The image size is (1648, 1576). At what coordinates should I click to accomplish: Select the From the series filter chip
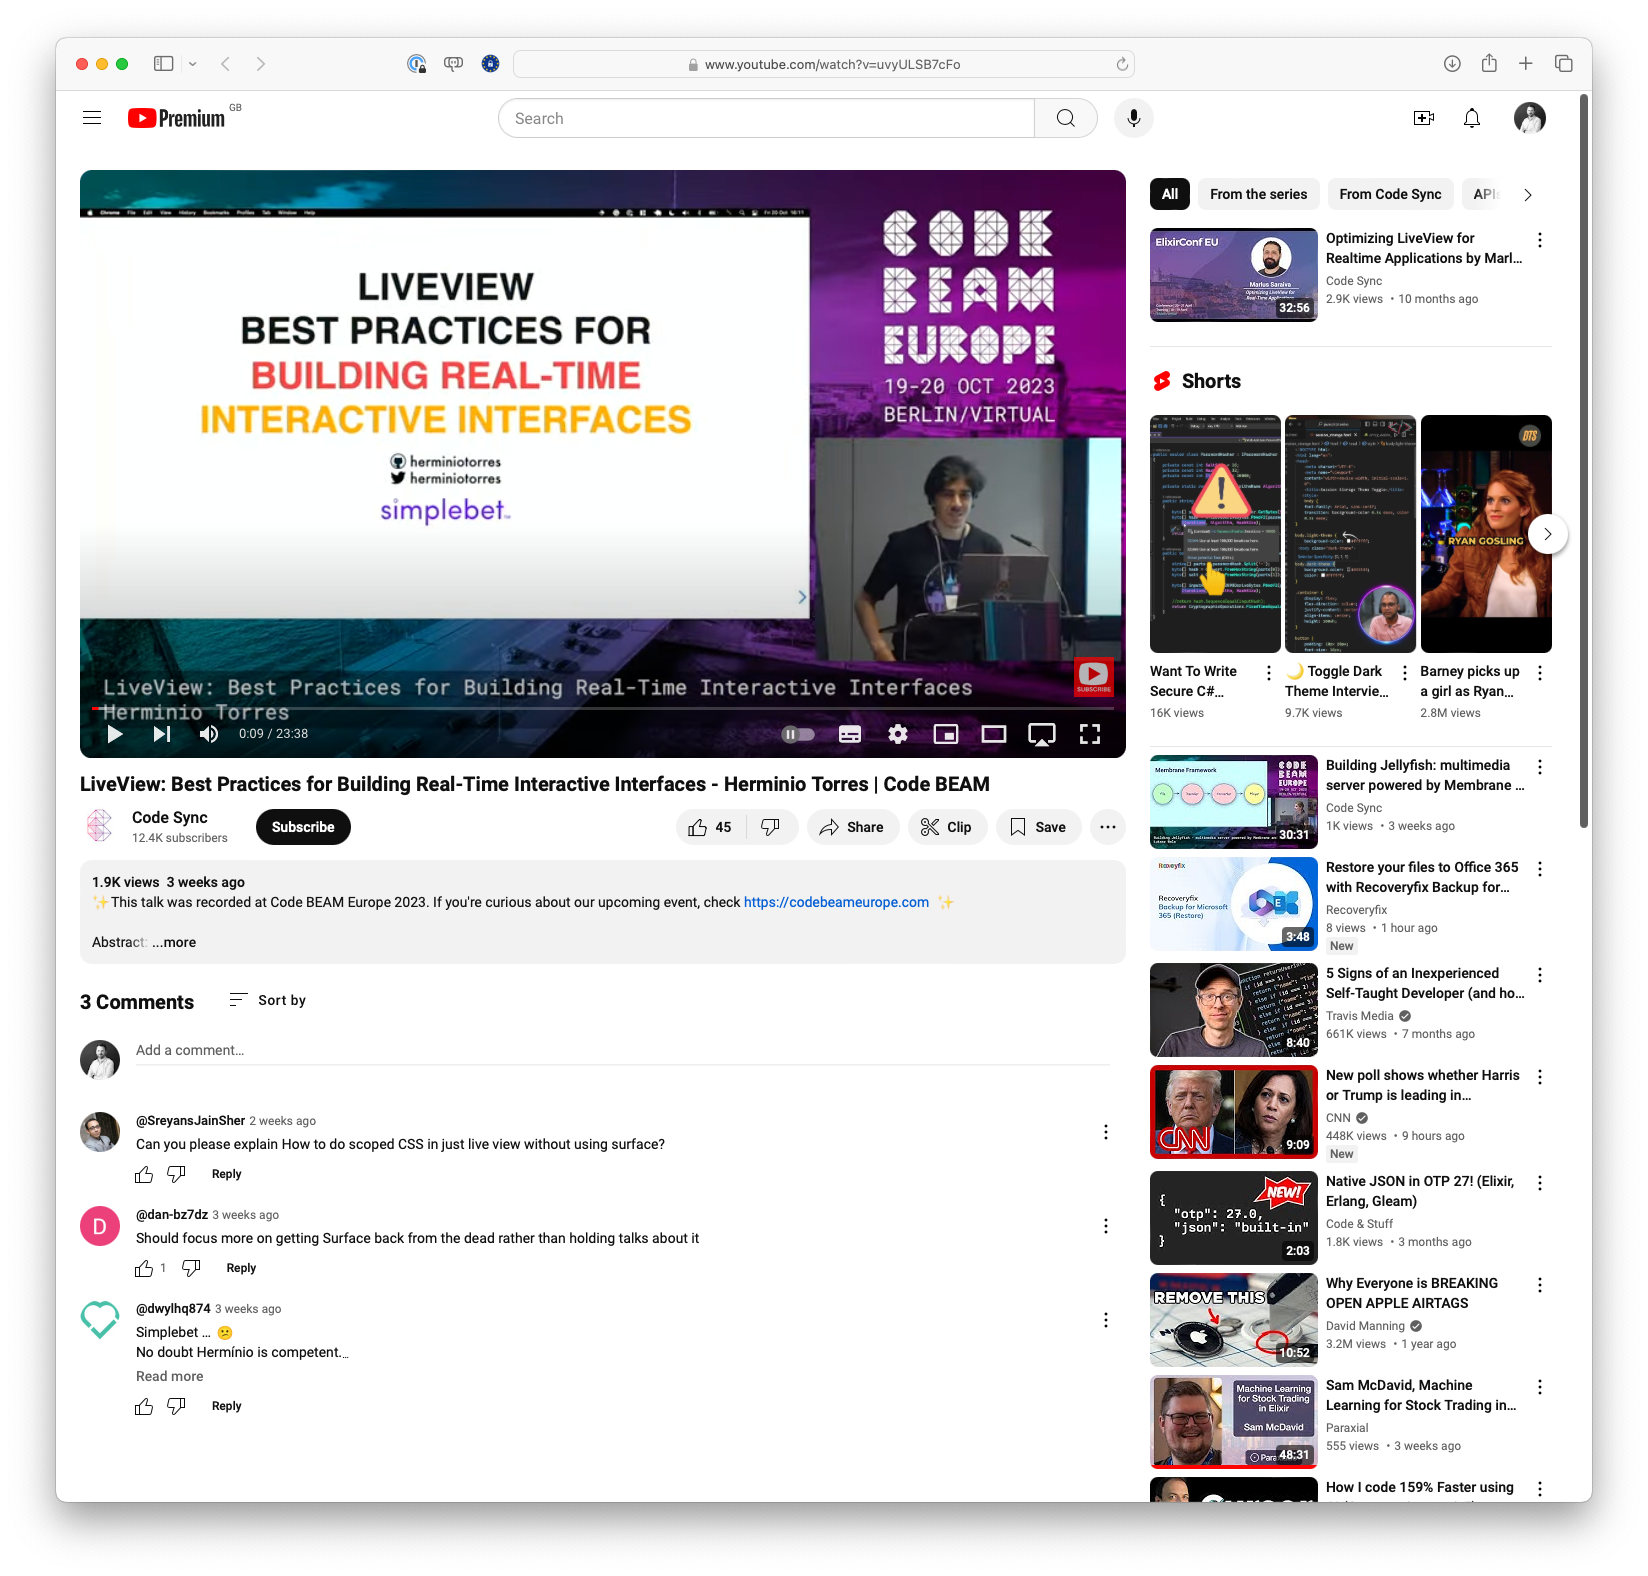(x=1257, y=194)
